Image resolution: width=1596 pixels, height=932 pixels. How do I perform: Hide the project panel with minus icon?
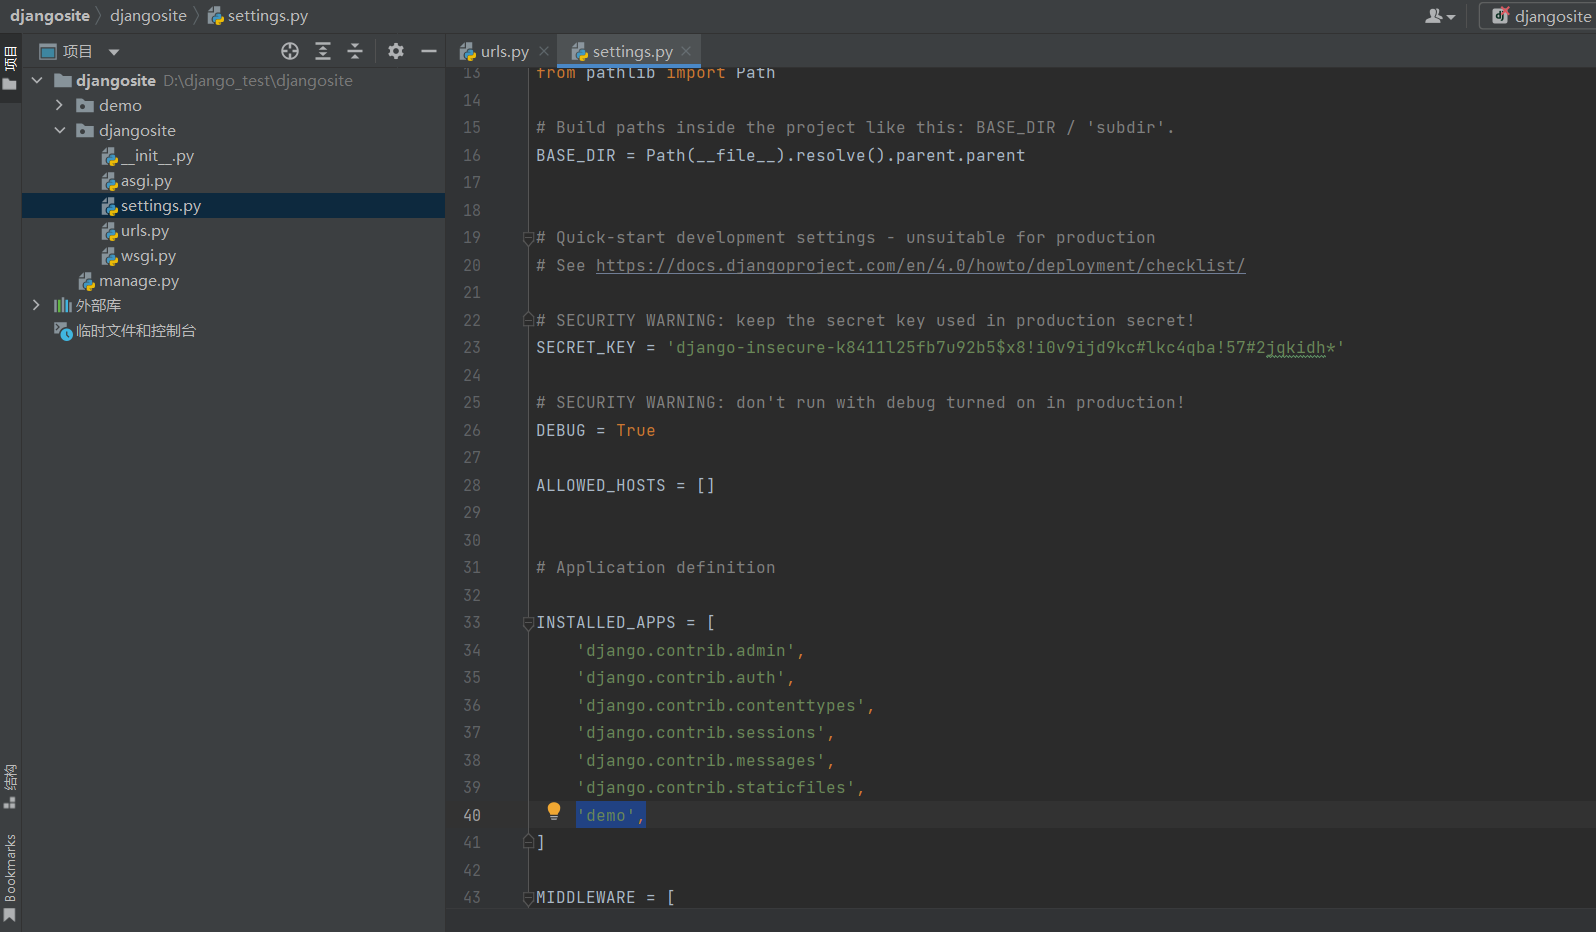coord(429,51)
